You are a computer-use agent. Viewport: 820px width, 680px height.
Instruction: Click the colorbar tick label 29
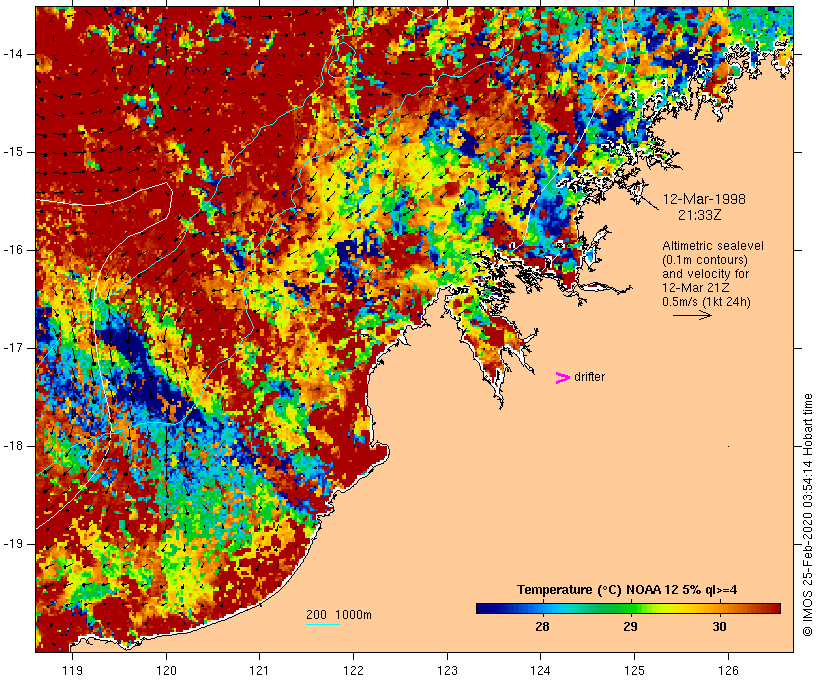click(630, 626)
